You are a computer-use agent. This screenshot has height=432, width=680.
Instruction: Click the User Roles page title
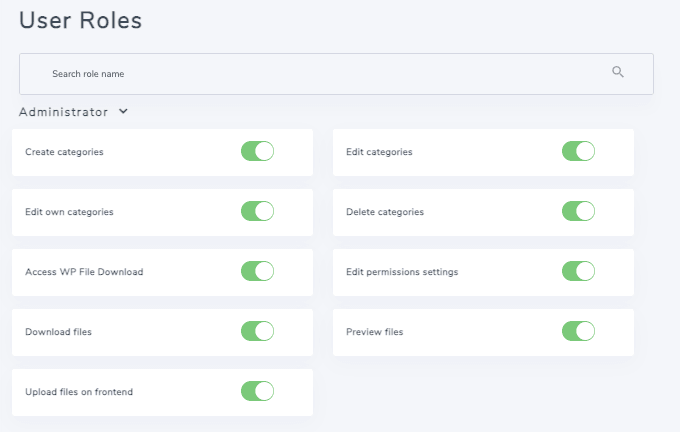coord(81,20)
